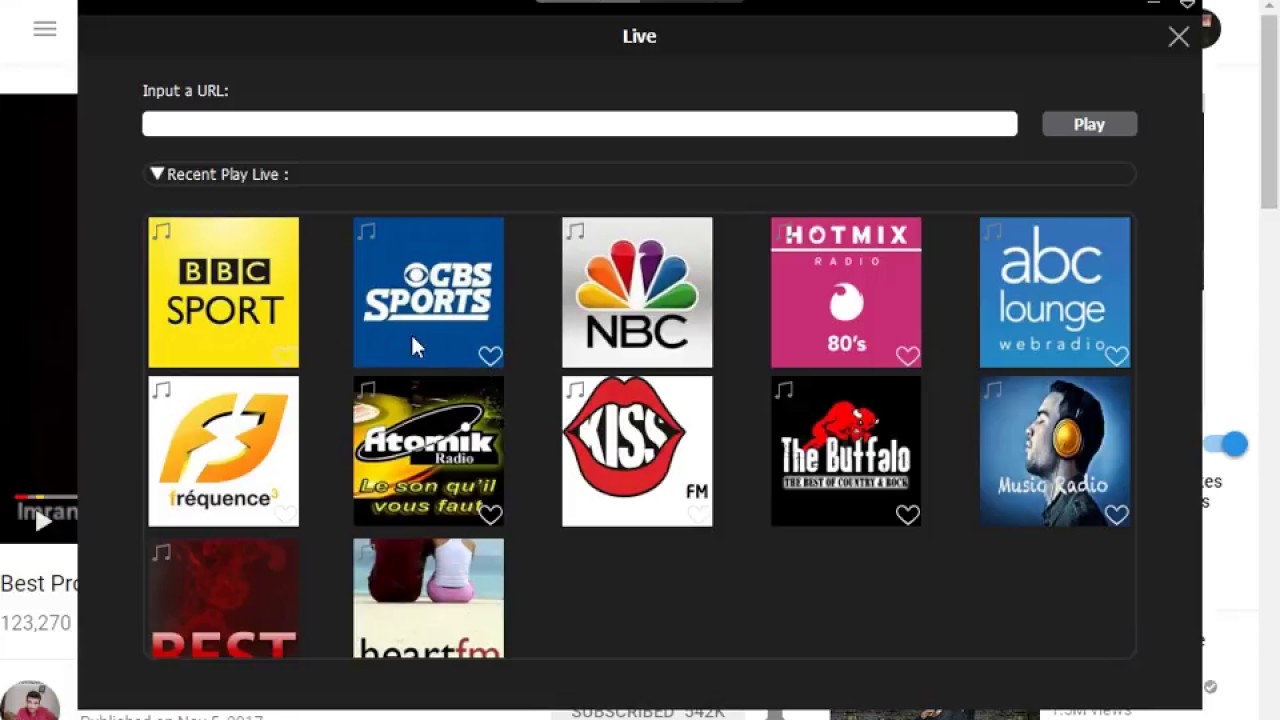The height and width of the screenshot is (720, 1280).
Task: Collapse the Recent Play Live section
Action: (157, 173)
